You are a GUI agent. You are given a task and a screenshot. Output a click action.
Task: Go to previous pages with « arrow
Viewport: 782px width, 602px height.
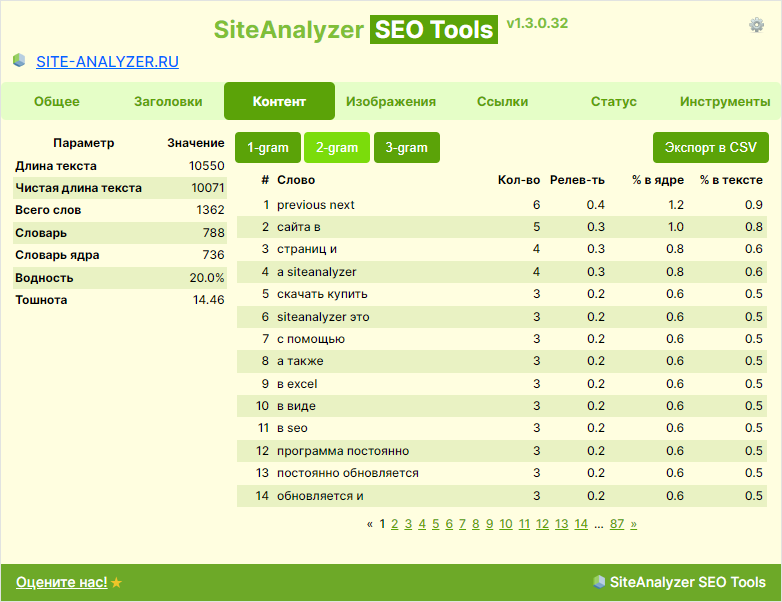tap(370, 524)
